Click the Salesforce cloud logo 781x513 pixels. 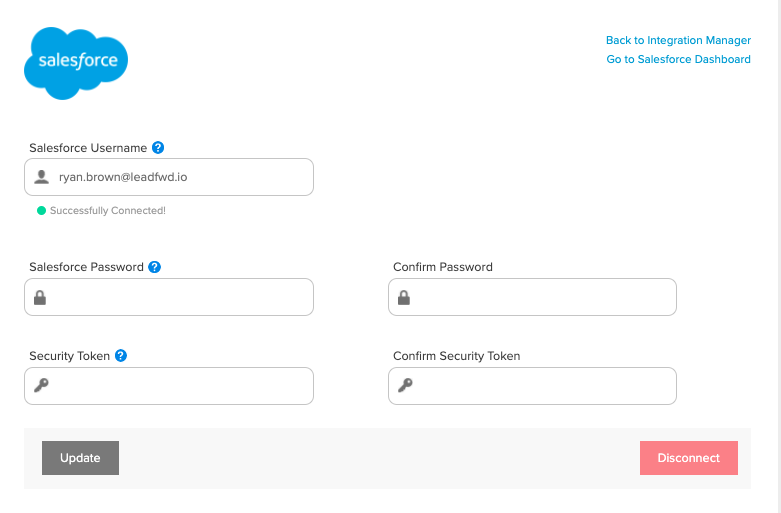(76, 63)
